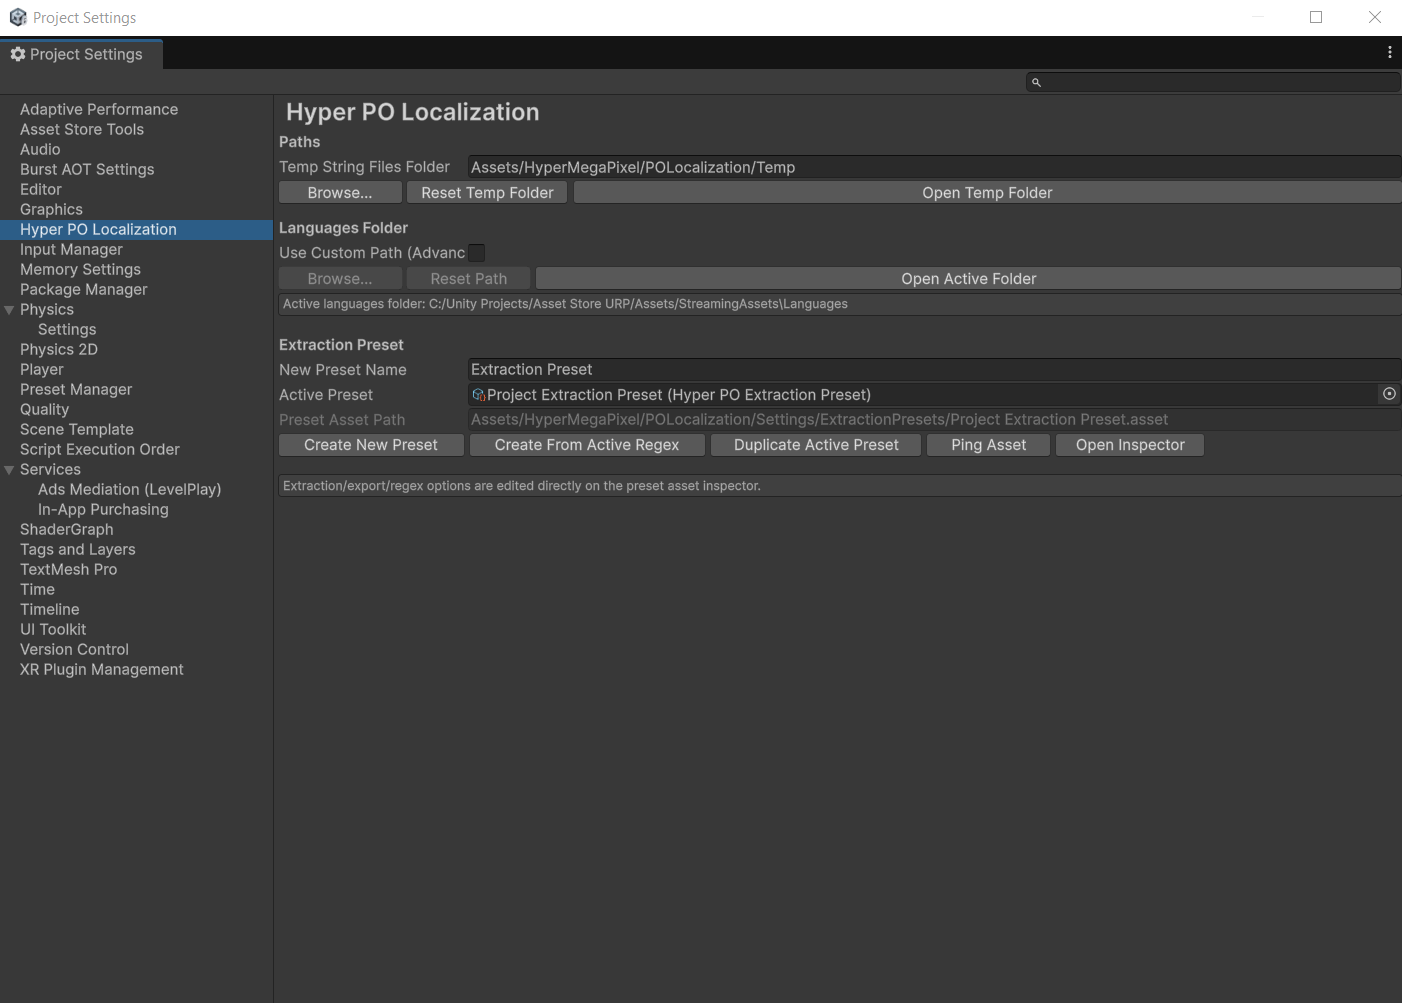This screenshot has width=1402, height=1003.
Task: Select Player in the settings list
Action: coord(42,369)
